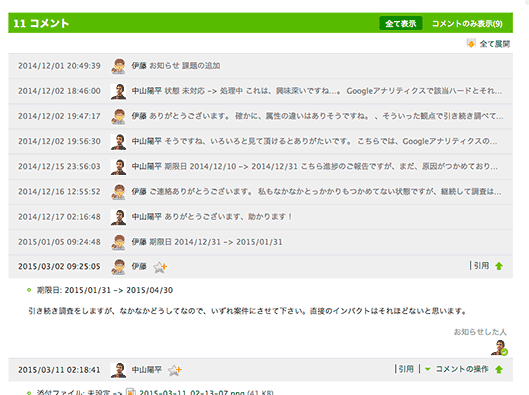Click 引用 on the 2015/03/11 comment
Viewport: 529px width, 395px height.
406,369
